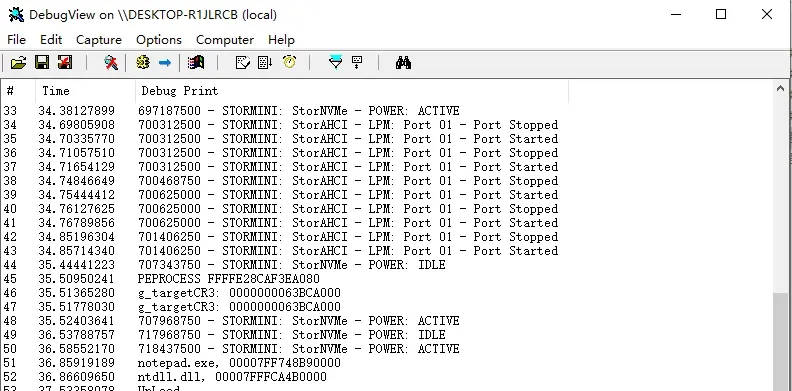This screenshot has height=391, width=792.
Task: Switch time format with the clock icon
Action: click(x=289, y=62)
